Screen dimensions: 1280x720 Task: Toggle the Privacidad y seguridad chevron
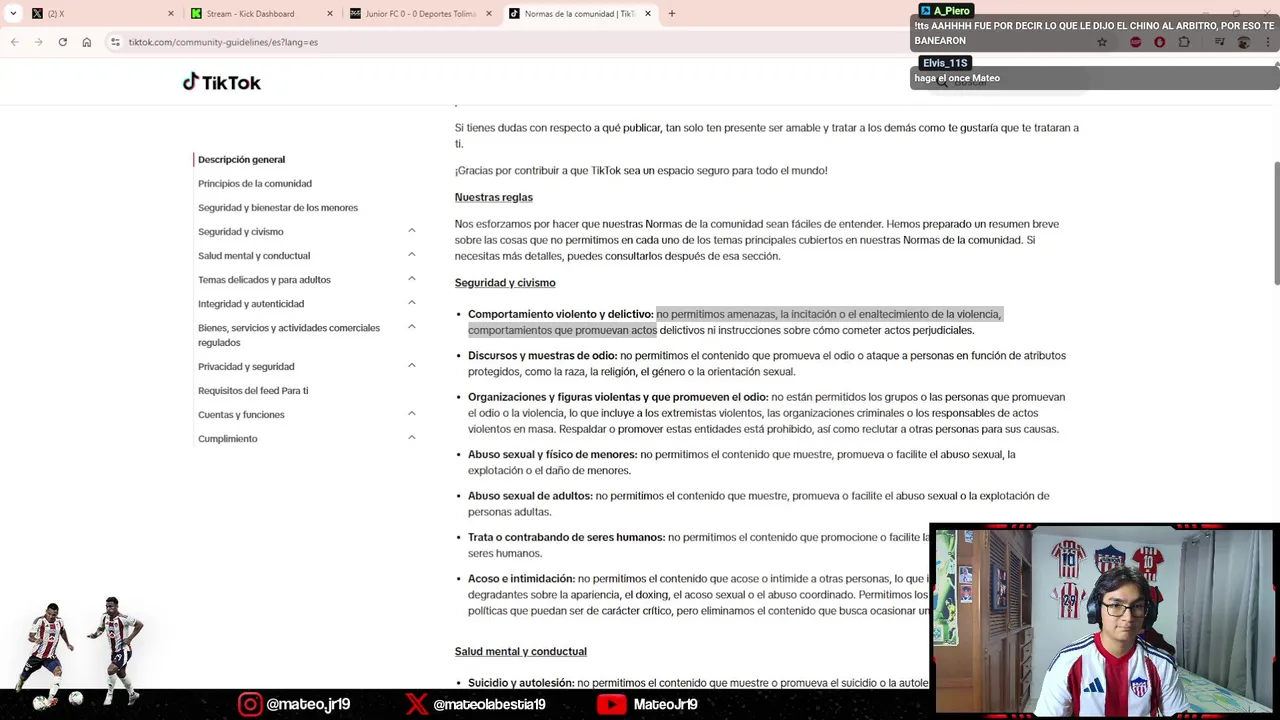411,366
